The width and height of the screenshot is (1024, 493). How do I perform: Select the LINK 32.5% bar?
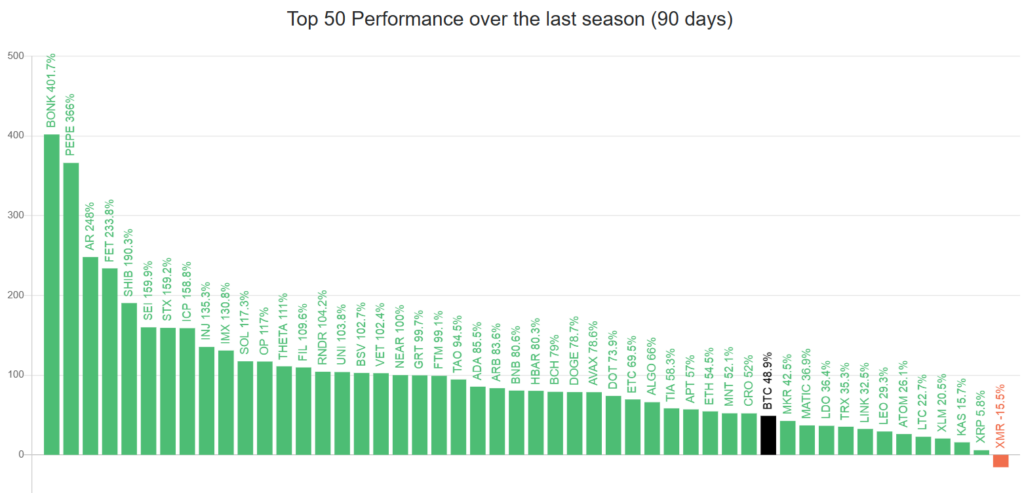point(865,441)
